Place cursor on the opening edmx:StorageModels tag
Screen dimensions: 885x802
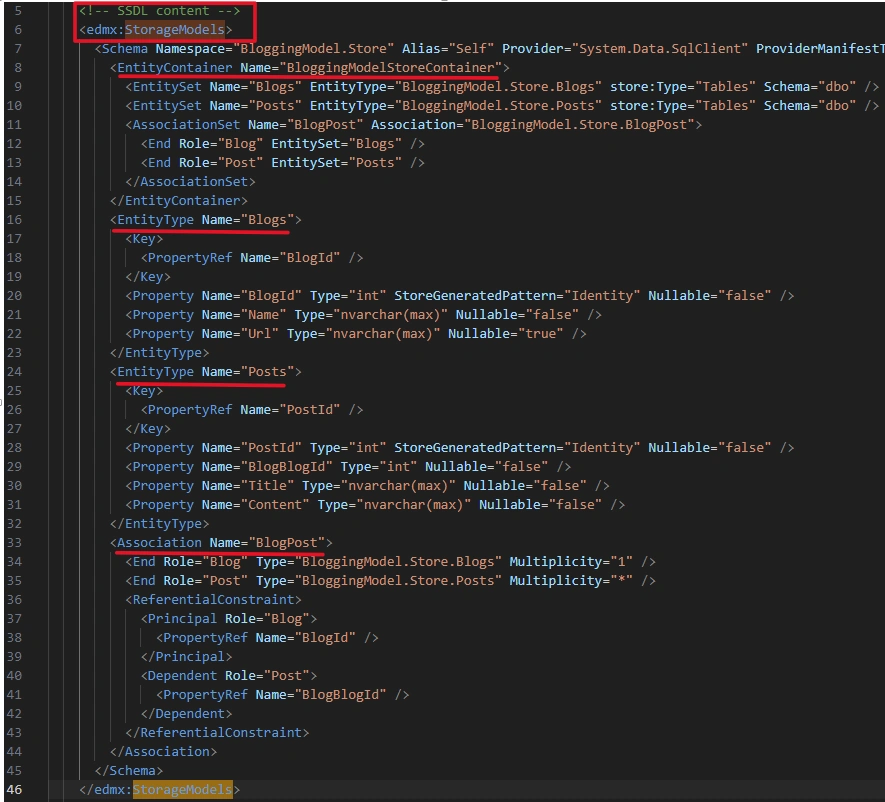(156, 29)
